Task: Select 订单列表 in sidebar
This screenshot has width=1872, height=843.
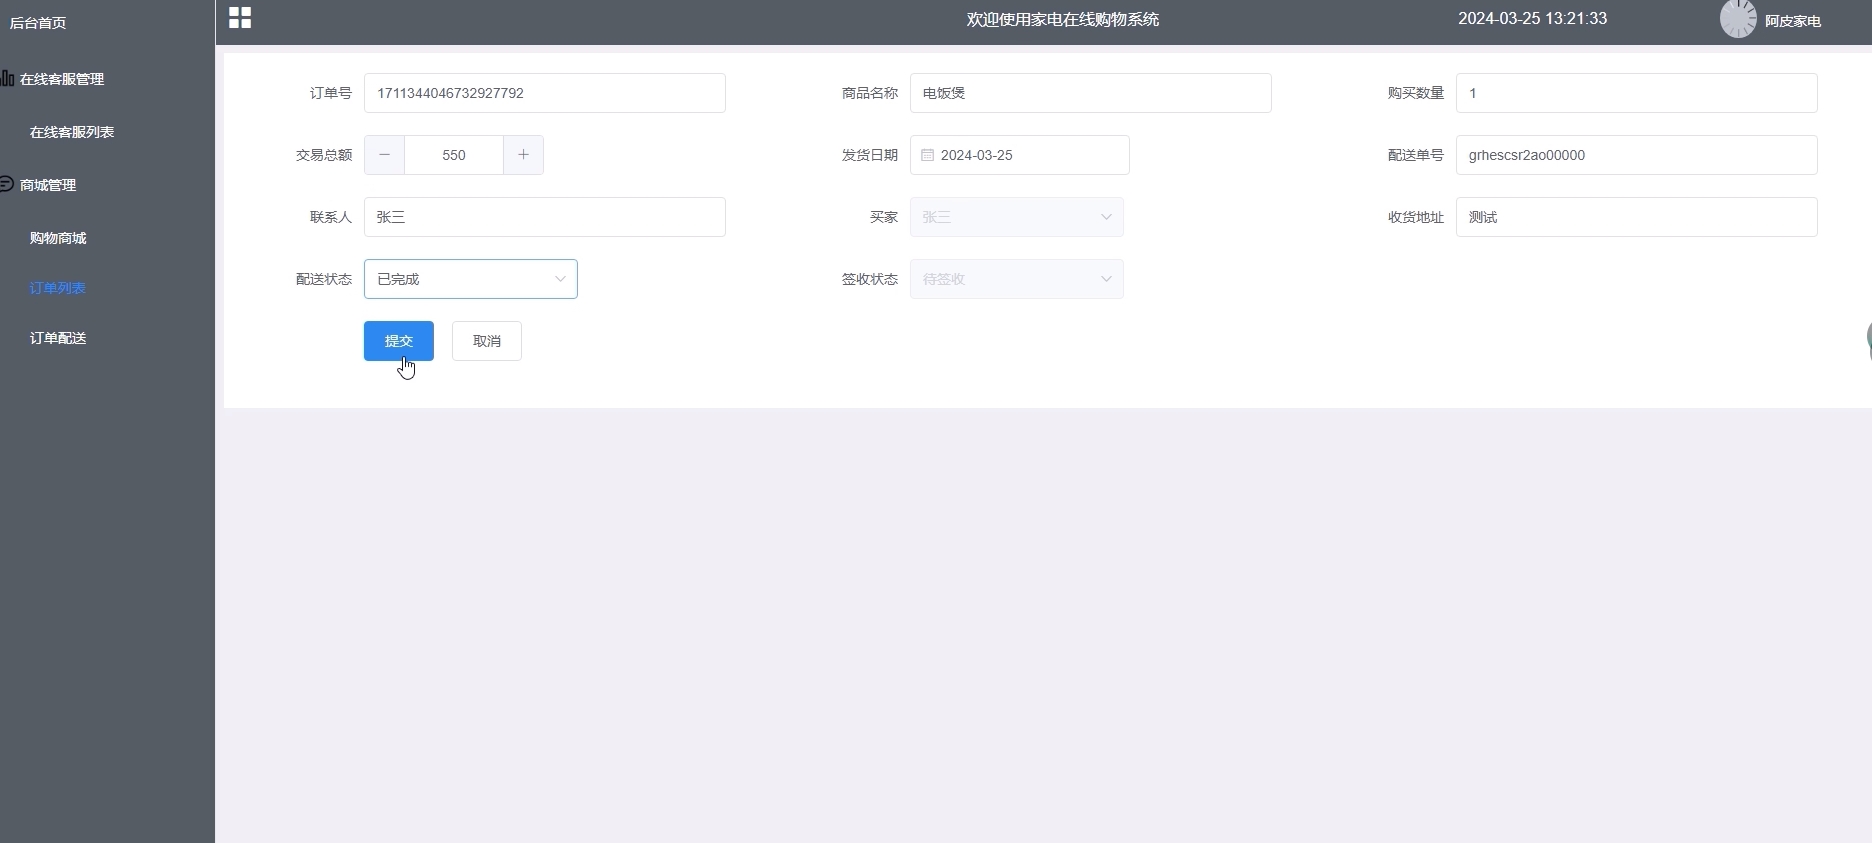Action: [58, 288]
